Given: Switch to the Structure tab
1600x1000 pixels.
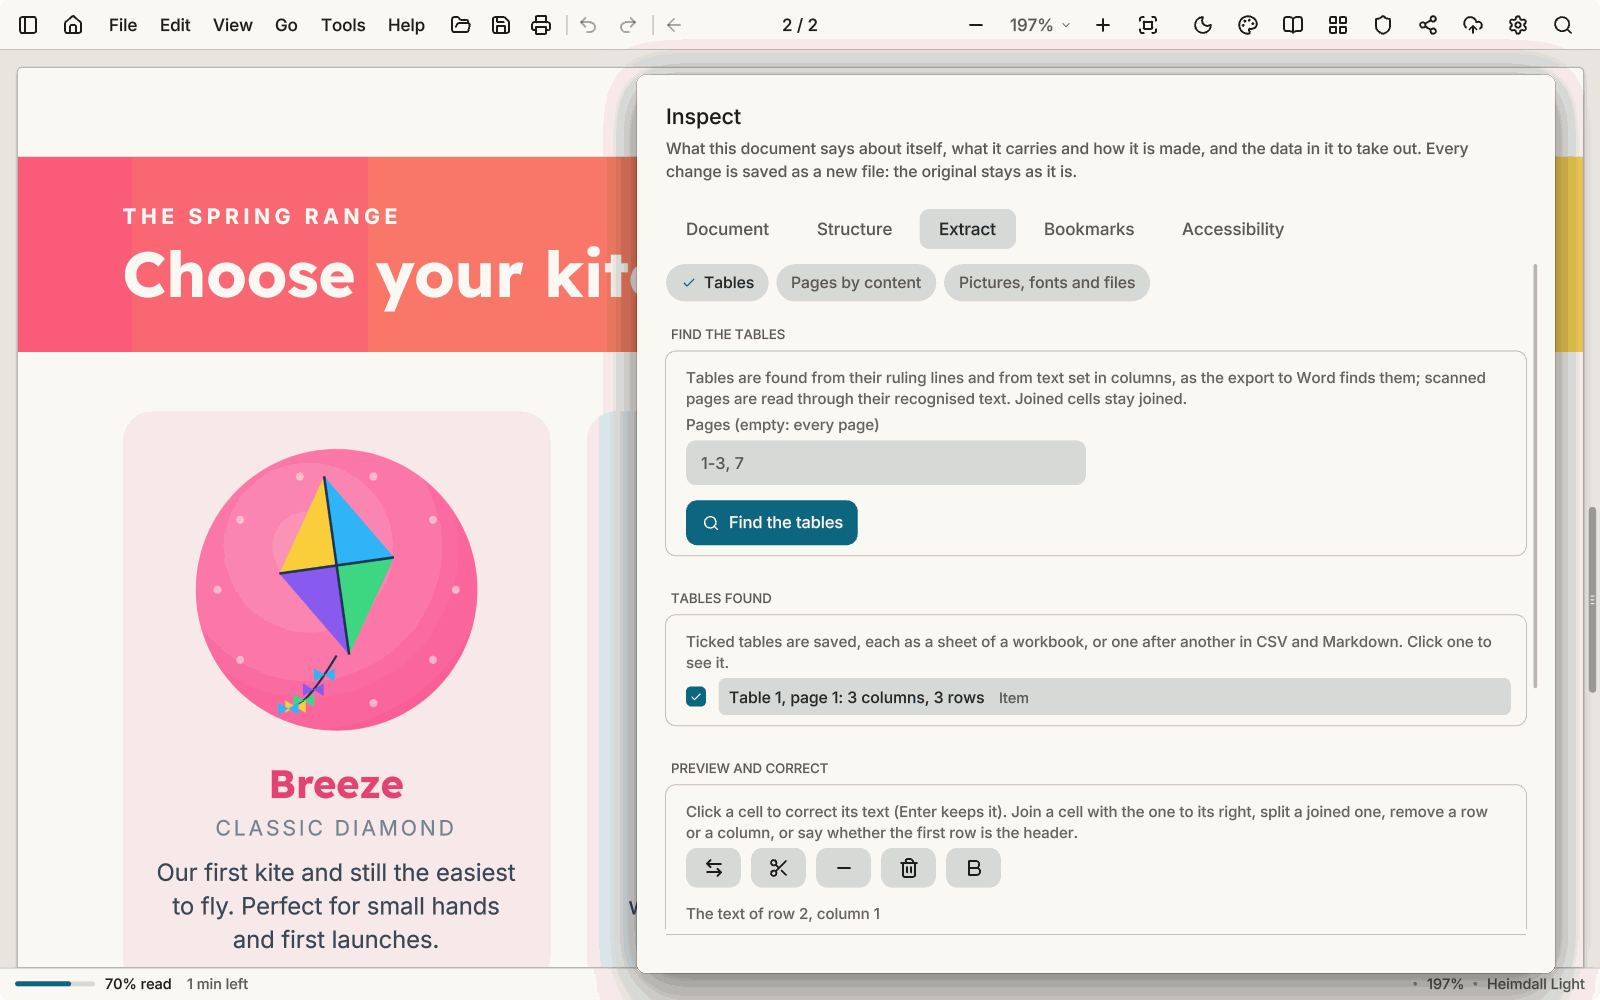Looking at the screenshot, I should pyautogui.click(x=854, y=229).
